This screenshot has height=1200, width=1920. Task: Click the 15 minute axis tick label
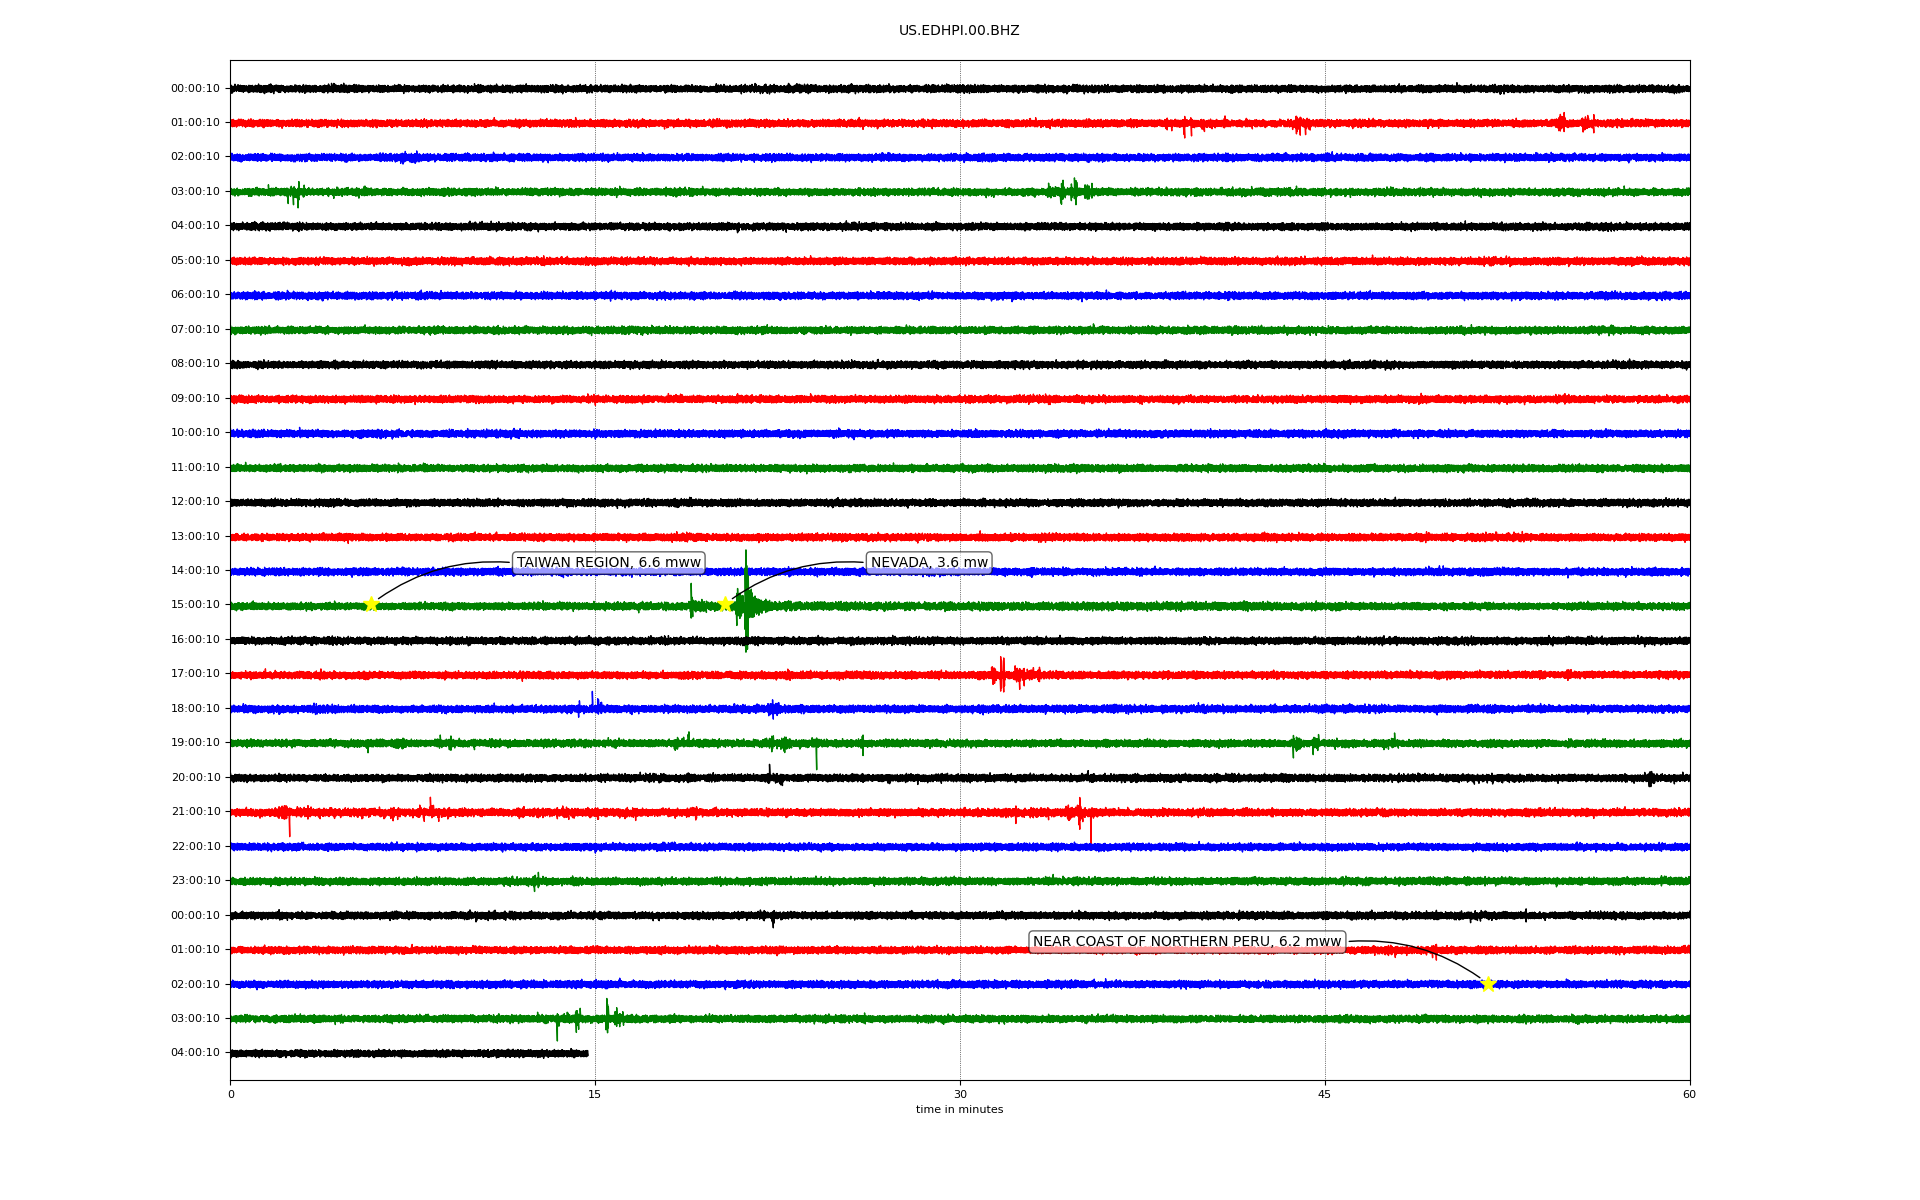pyautogui.click(x=595, y=1094)
